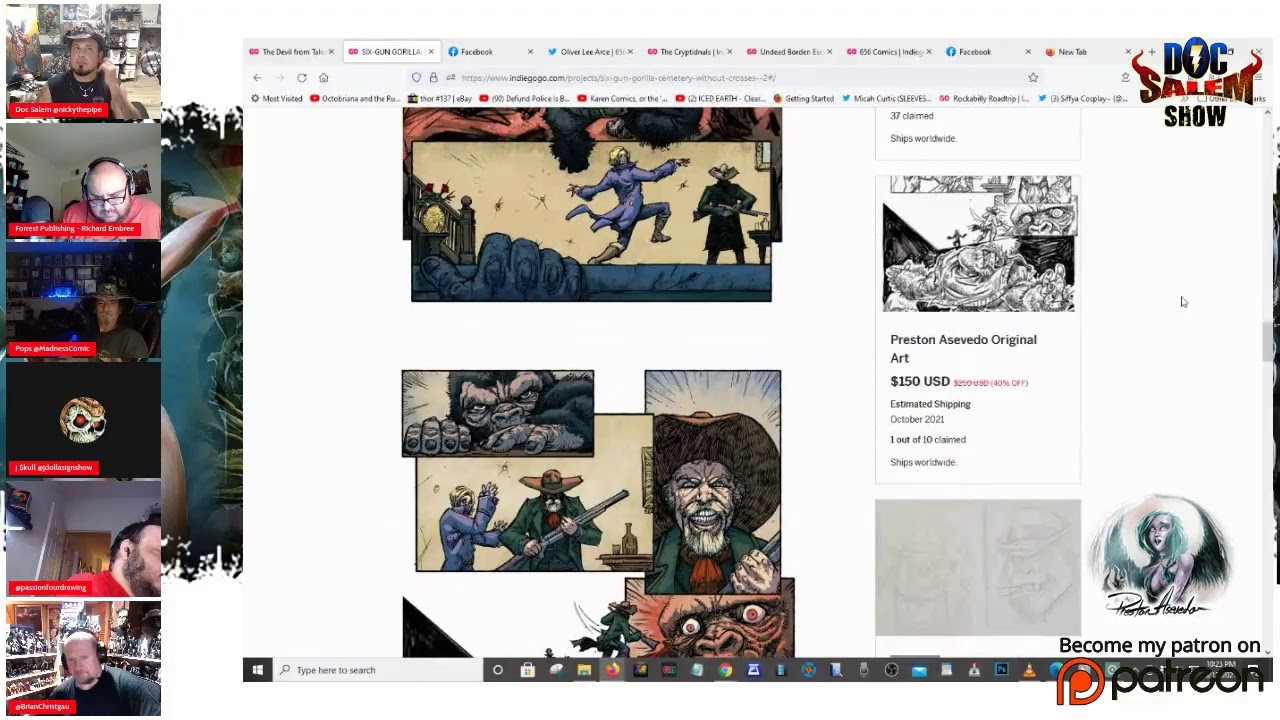Reload the page with the refresh icon
Screen dimensions: 1280x720
(x=301, y=78)
